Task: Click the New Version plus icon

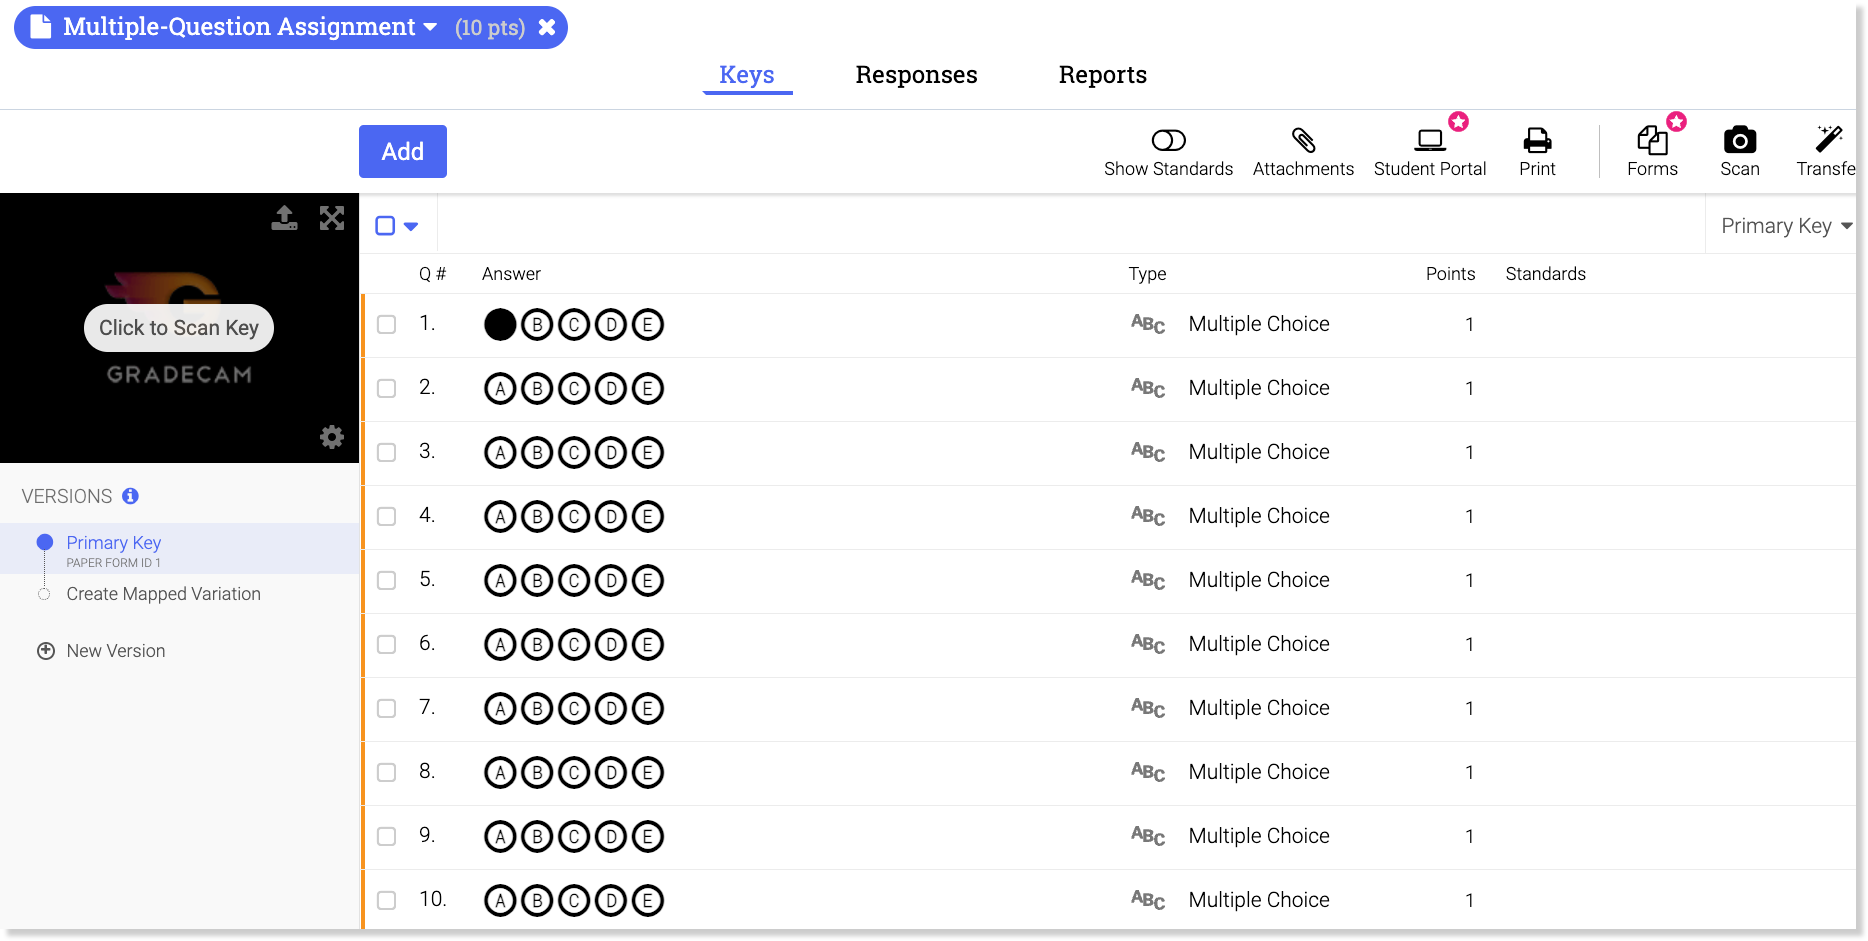Action: (46, 651)
